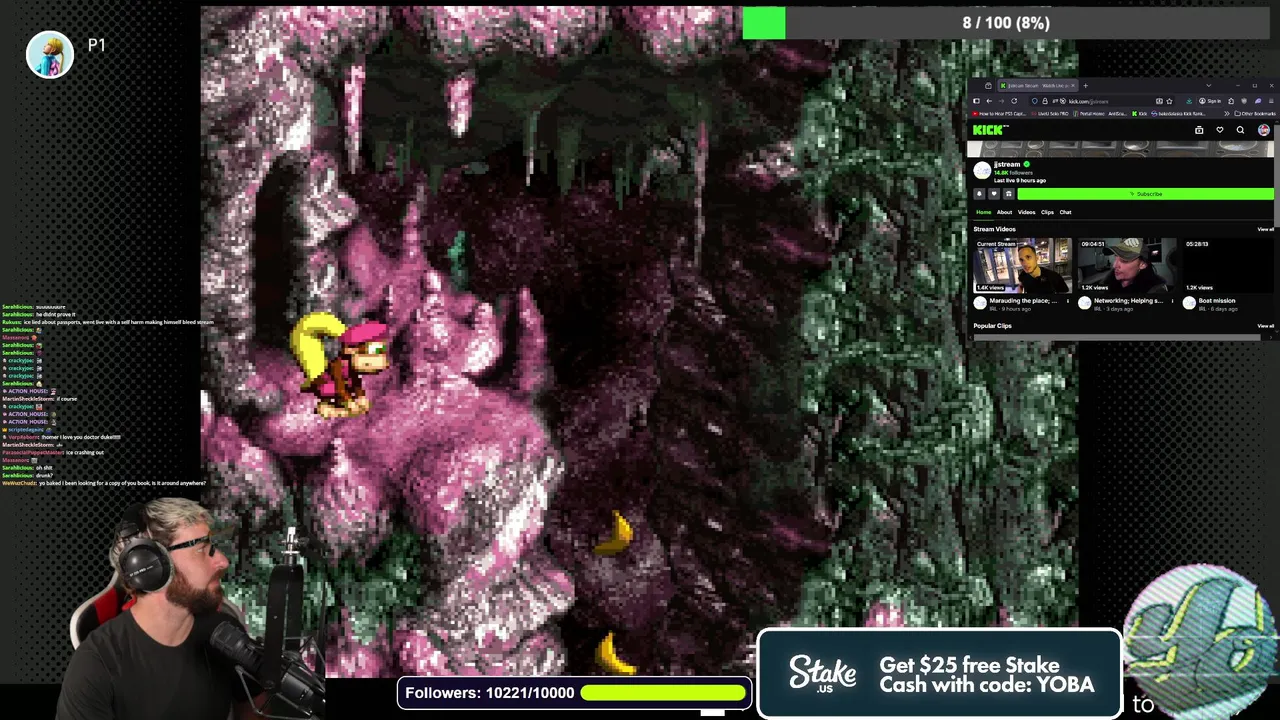Image resolution: width=1280 pixels, height=720 pixels.
Task: Select the jjstream browser tab
Action: point(1038,86)
